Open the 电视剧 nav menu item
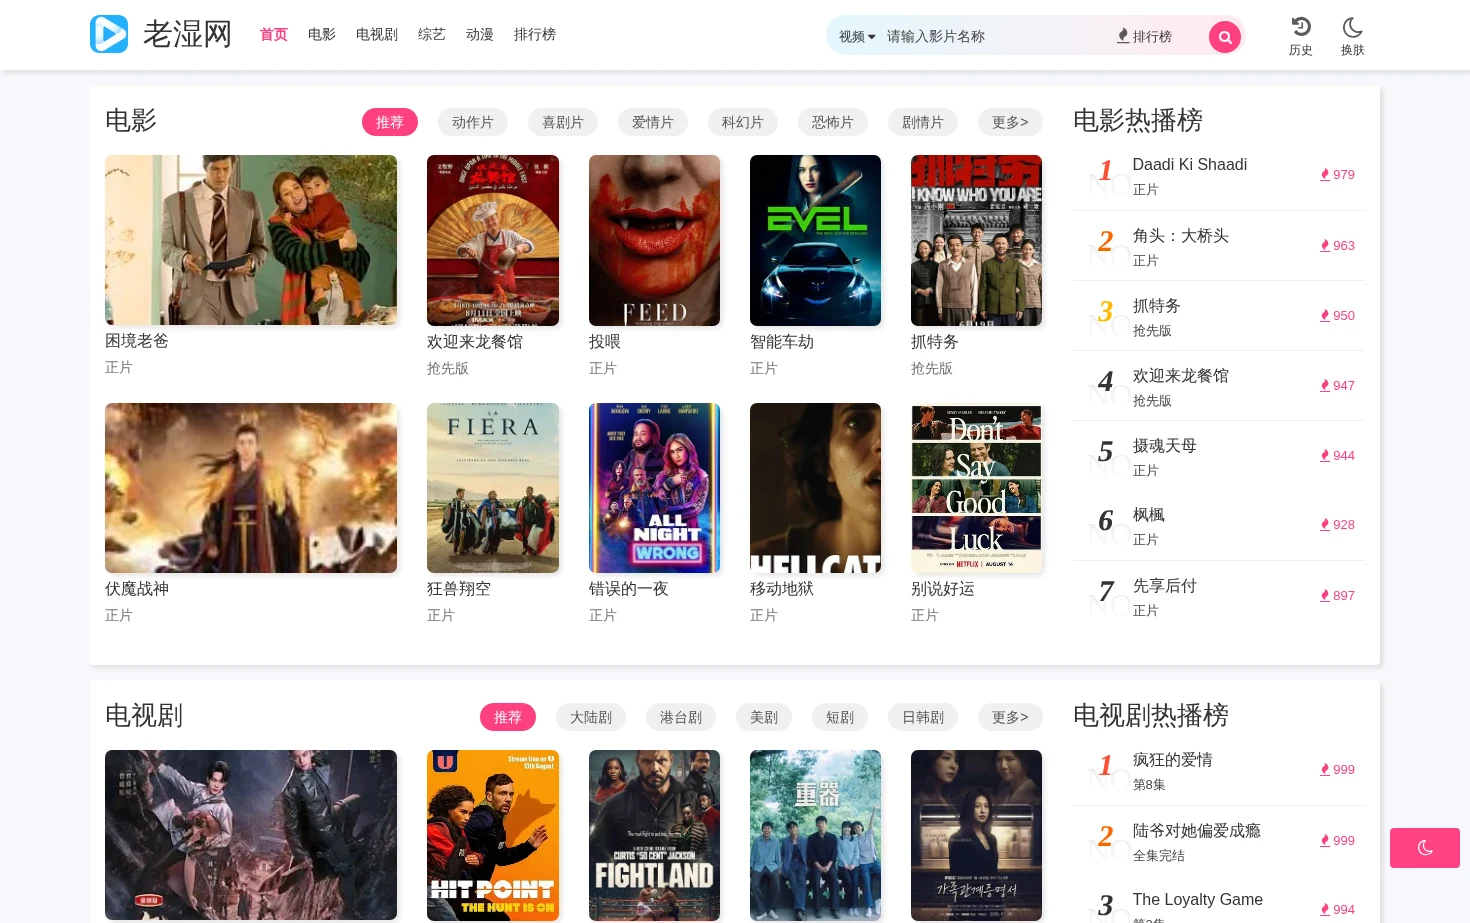This screenshot has width=1470, height=923. 377,34
